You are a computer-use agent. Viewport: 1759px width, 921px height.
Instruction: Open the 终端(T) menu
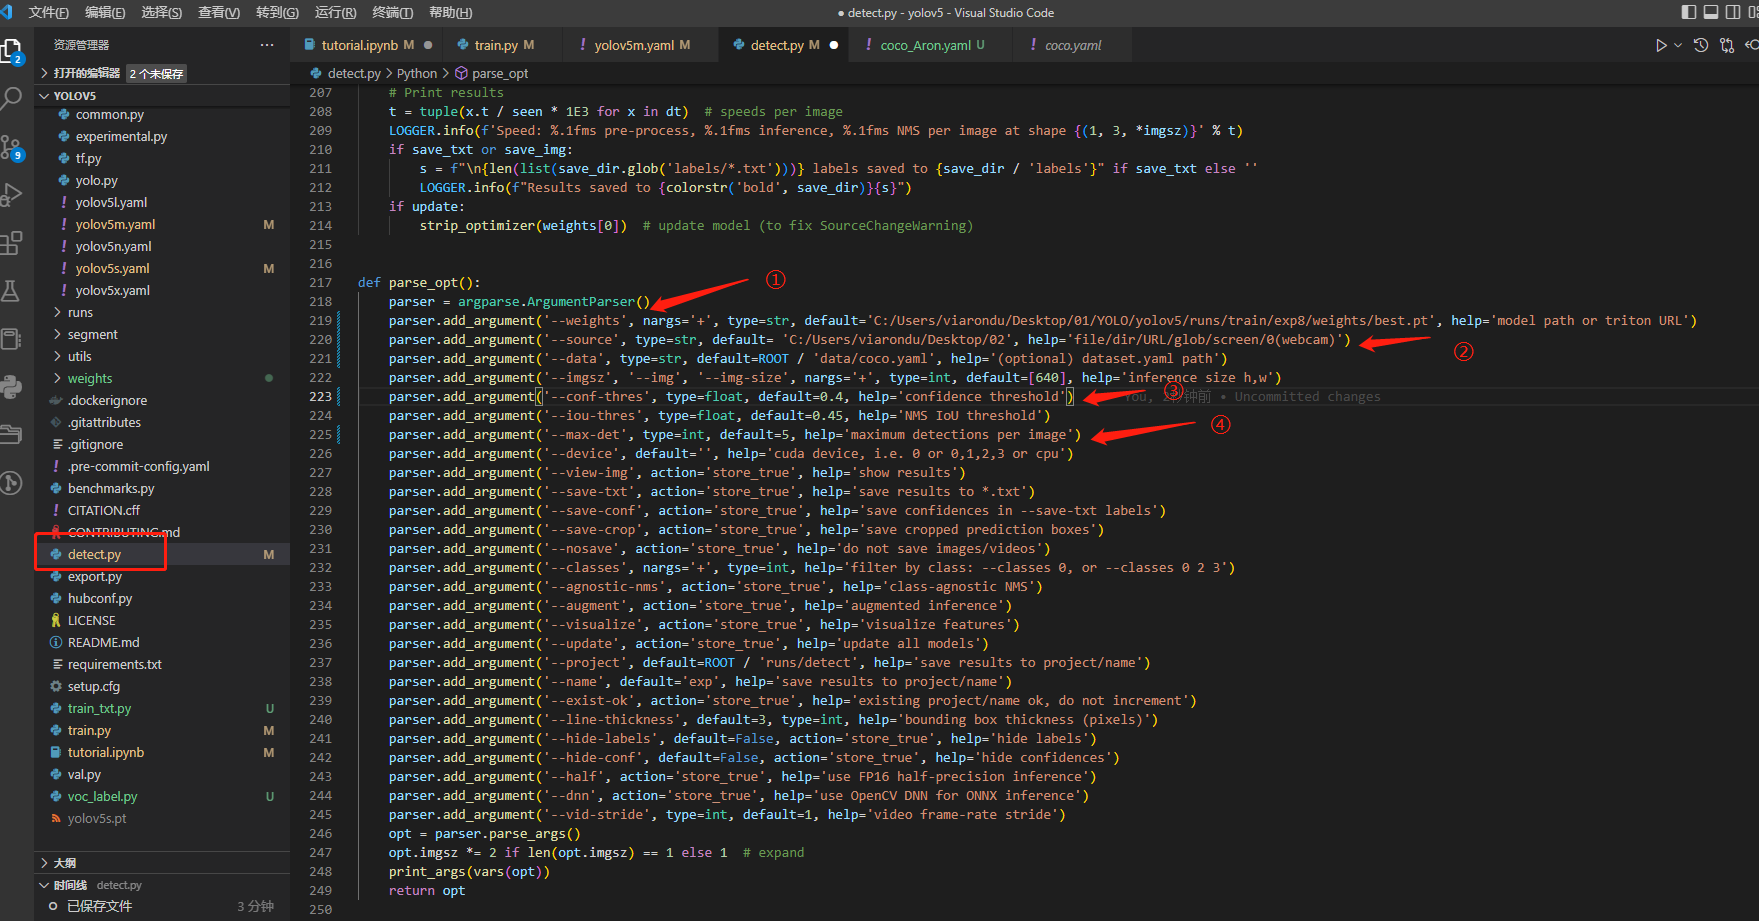click(x=392, y=12)
